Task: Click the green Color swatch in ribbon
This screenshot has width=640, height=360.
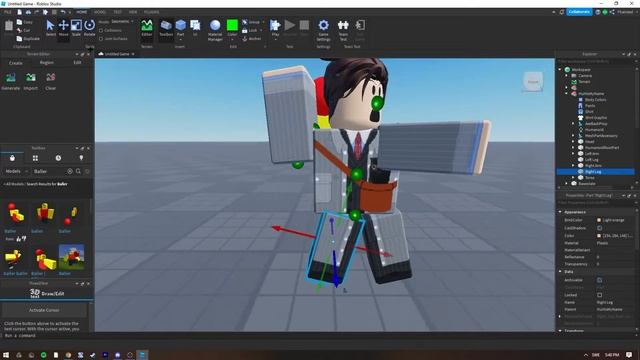Action: [232, 25]
